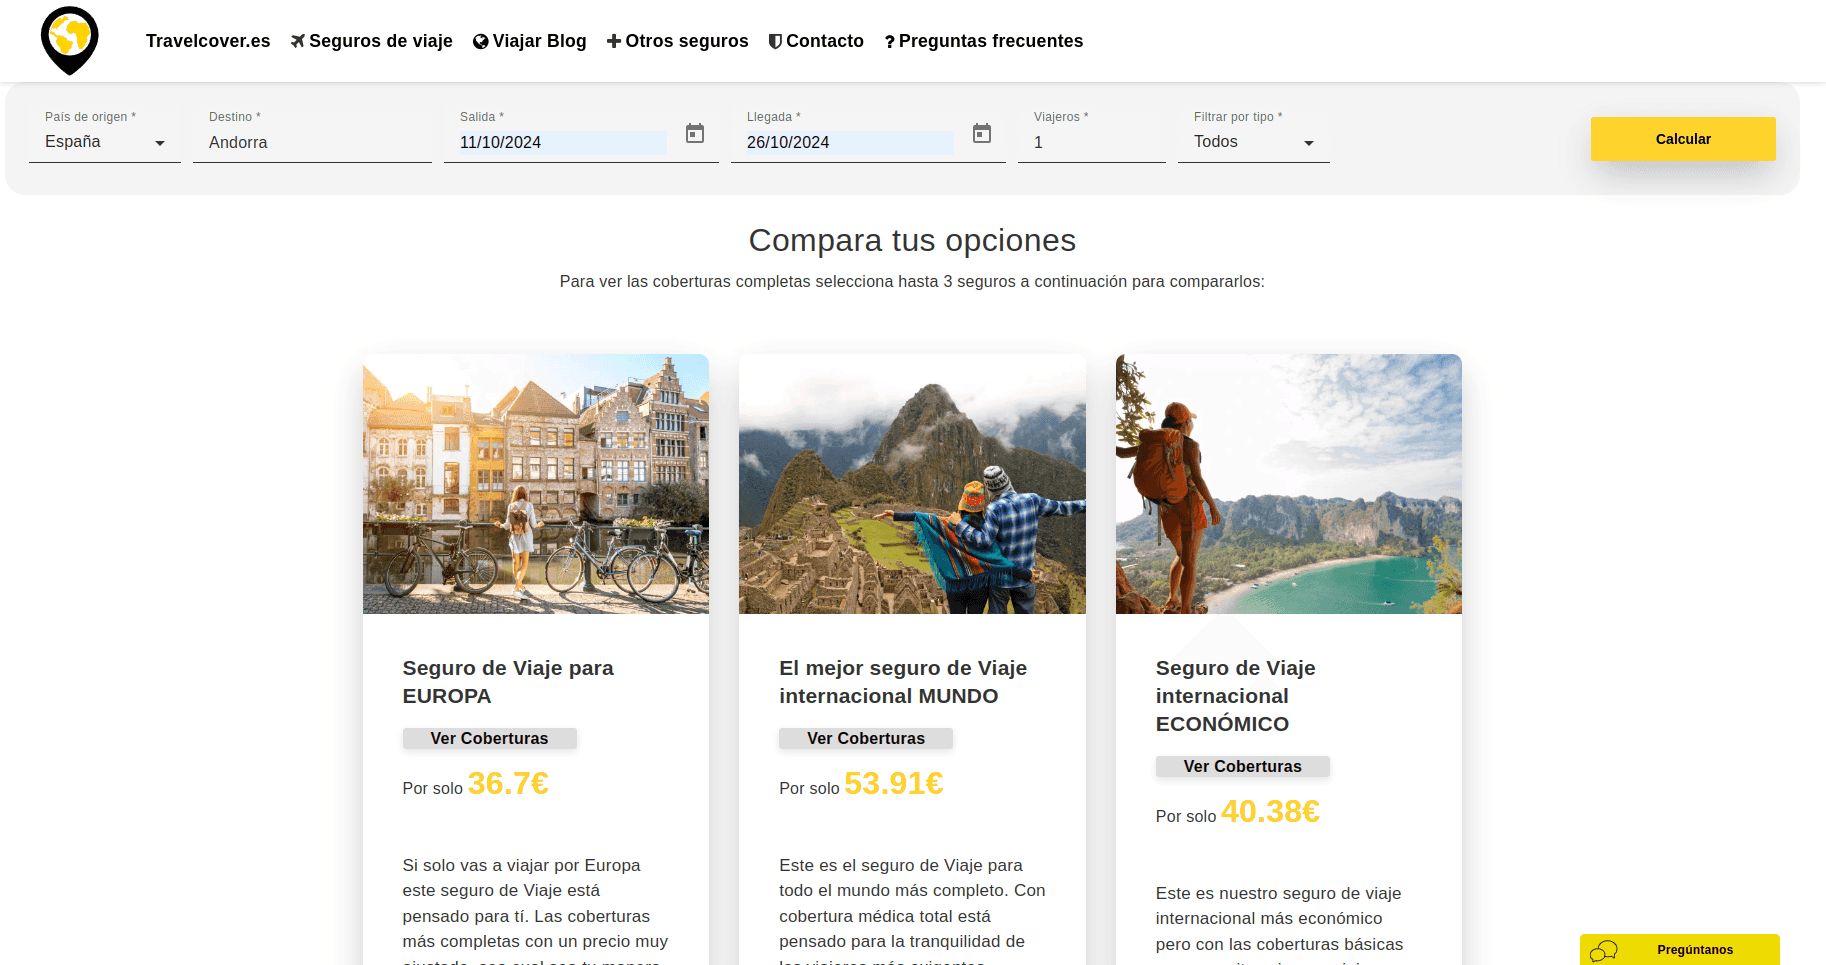Click the plus icon beside Otros seguros
1826x965 pixels.
614,41
